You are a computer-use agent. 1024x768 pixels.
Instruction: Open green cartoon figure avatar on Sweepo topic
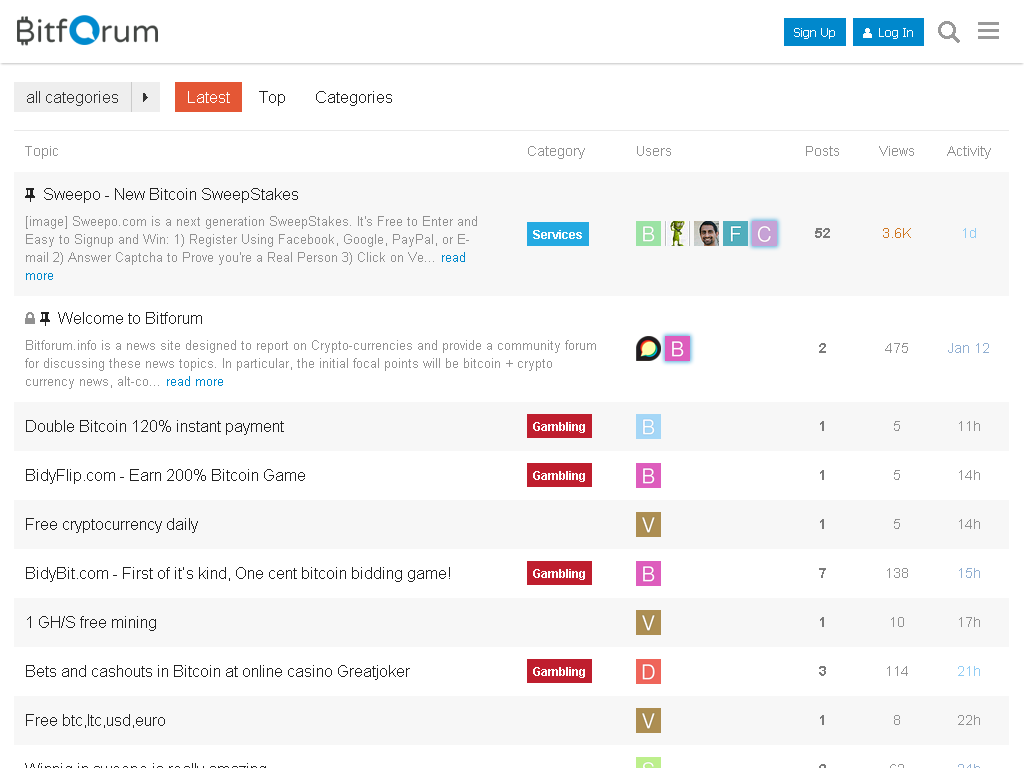click(677, 234)
